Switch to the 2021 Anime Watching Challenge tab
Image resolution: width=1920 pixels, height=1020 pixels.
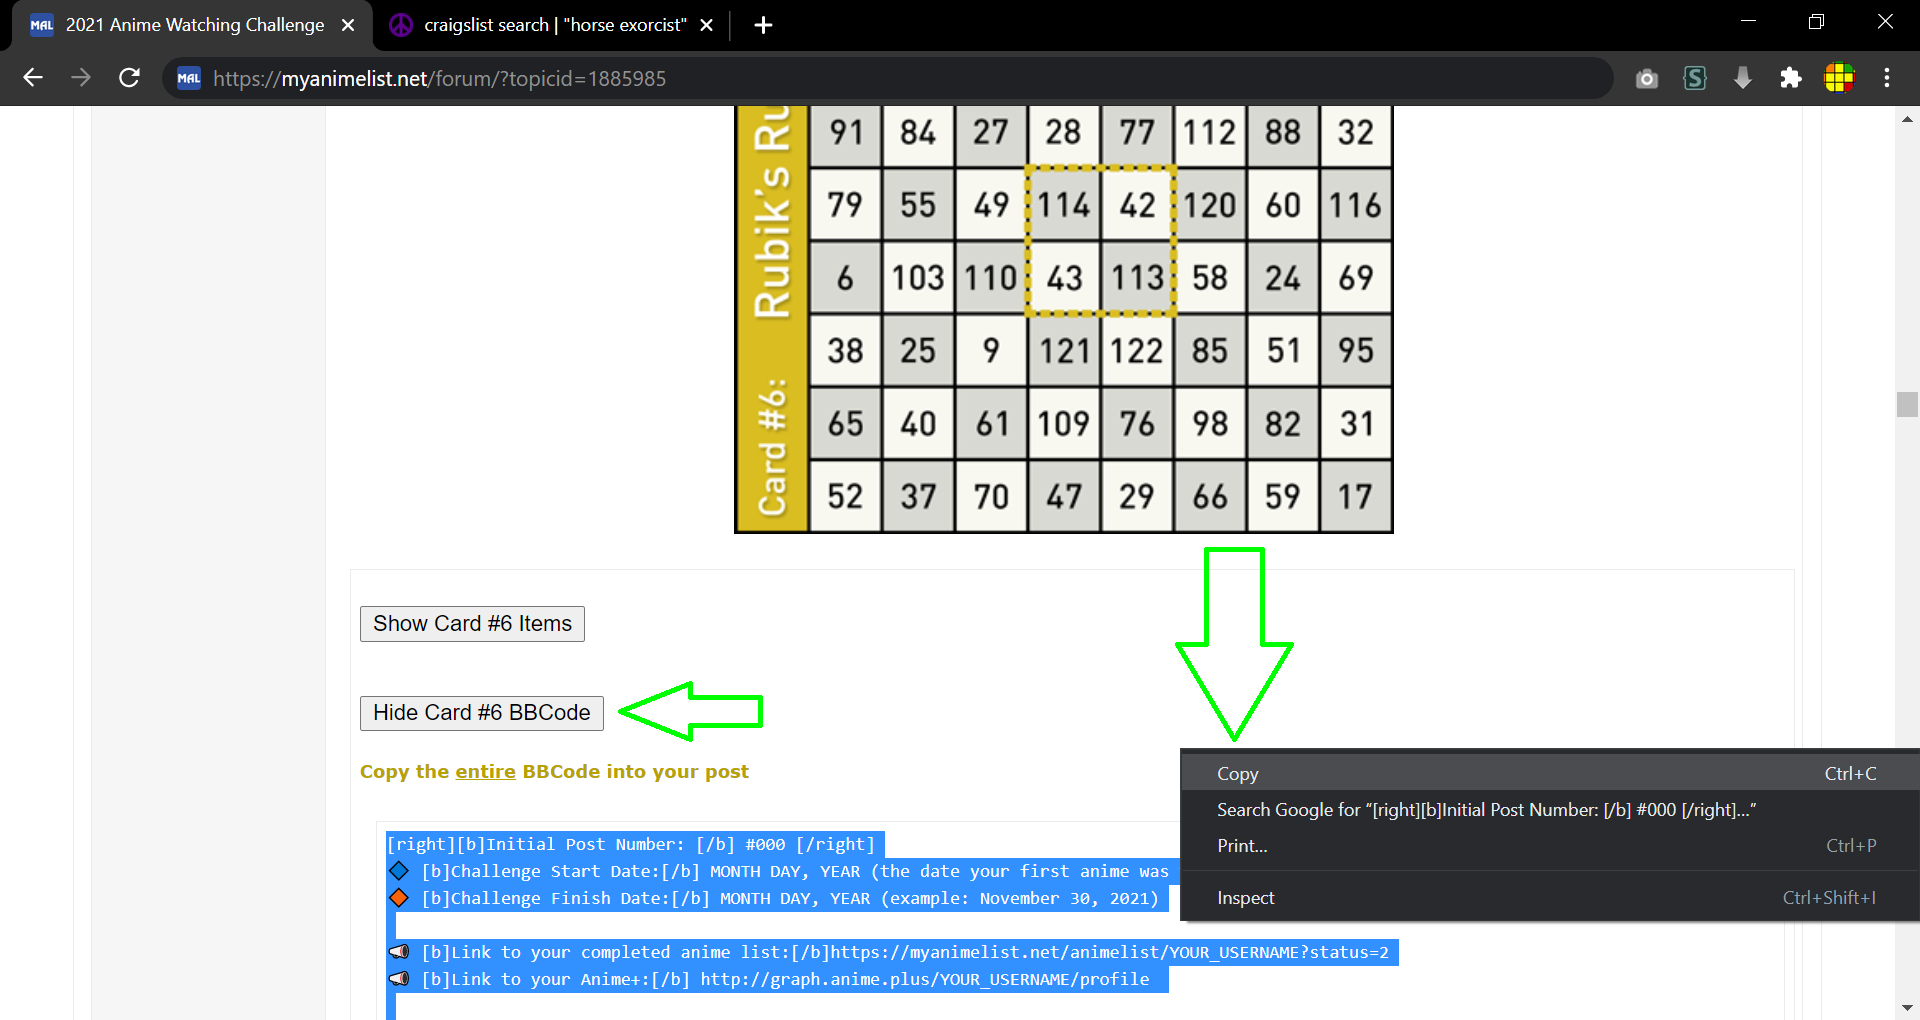tap(193, 25)
